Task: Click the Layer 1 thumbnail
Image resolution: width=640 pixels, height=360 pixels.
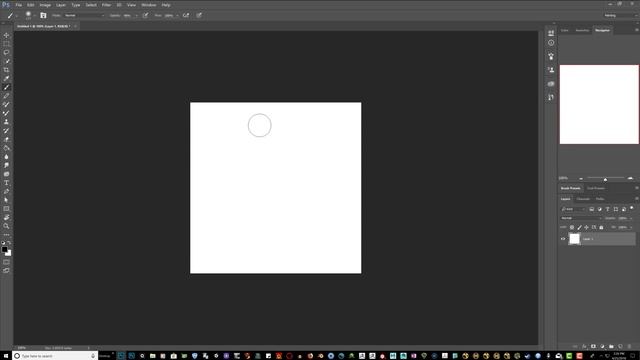Action: [574, 239]
